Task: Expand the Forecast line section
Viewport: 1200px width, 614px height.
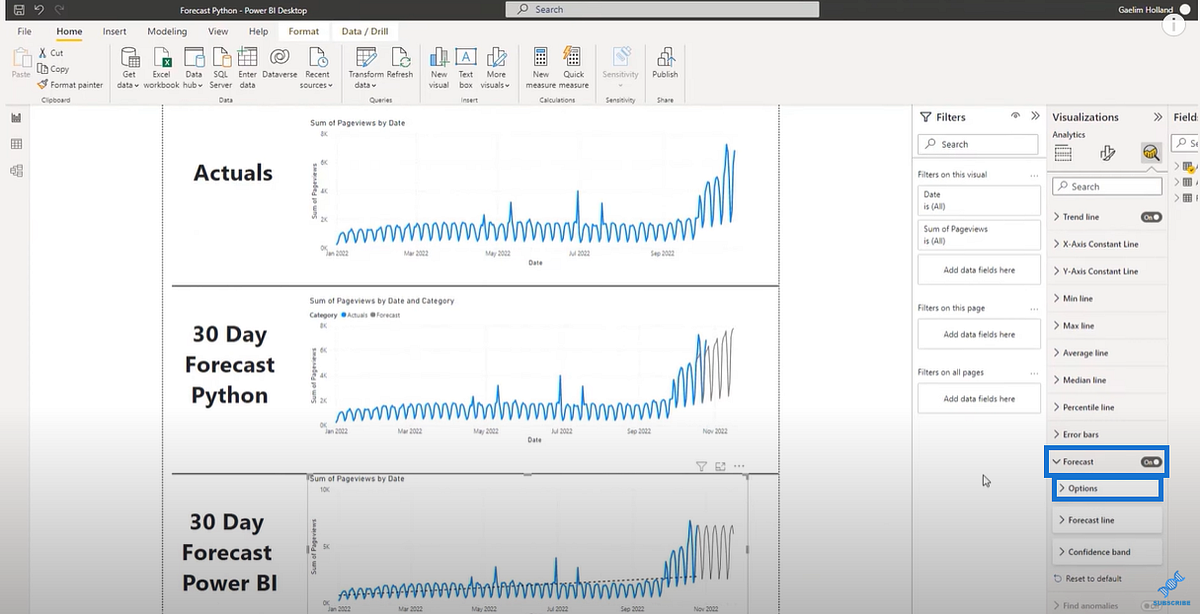Action: tap(1094, 519)
